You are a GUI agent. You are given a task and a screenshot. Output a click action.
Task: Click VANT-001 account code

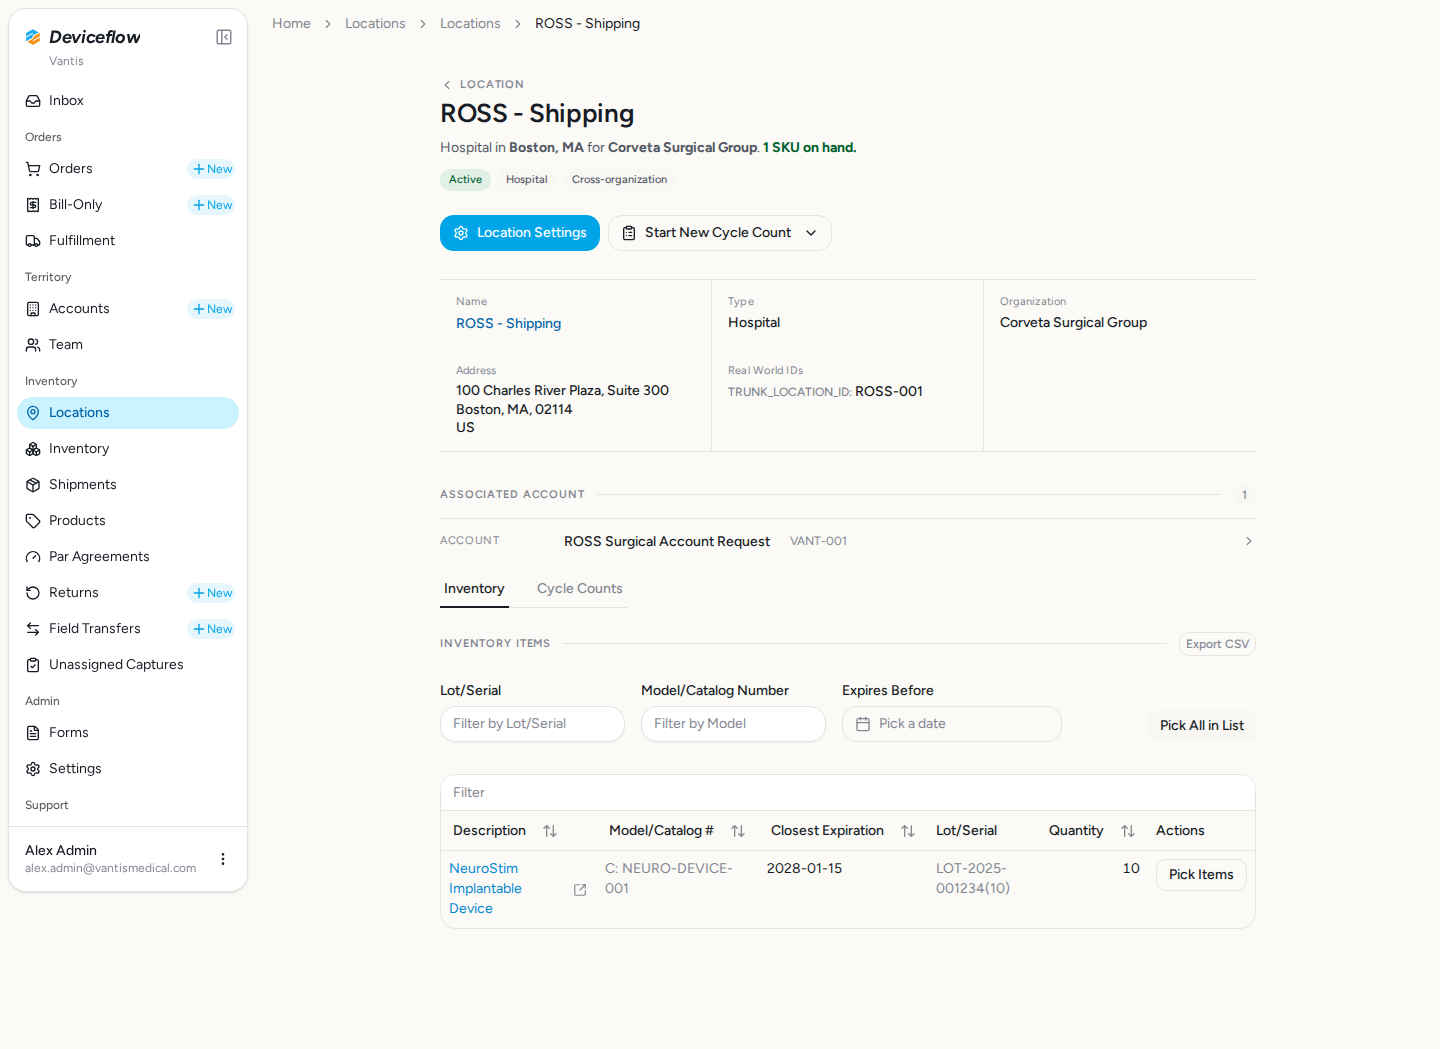pos(818,541)
